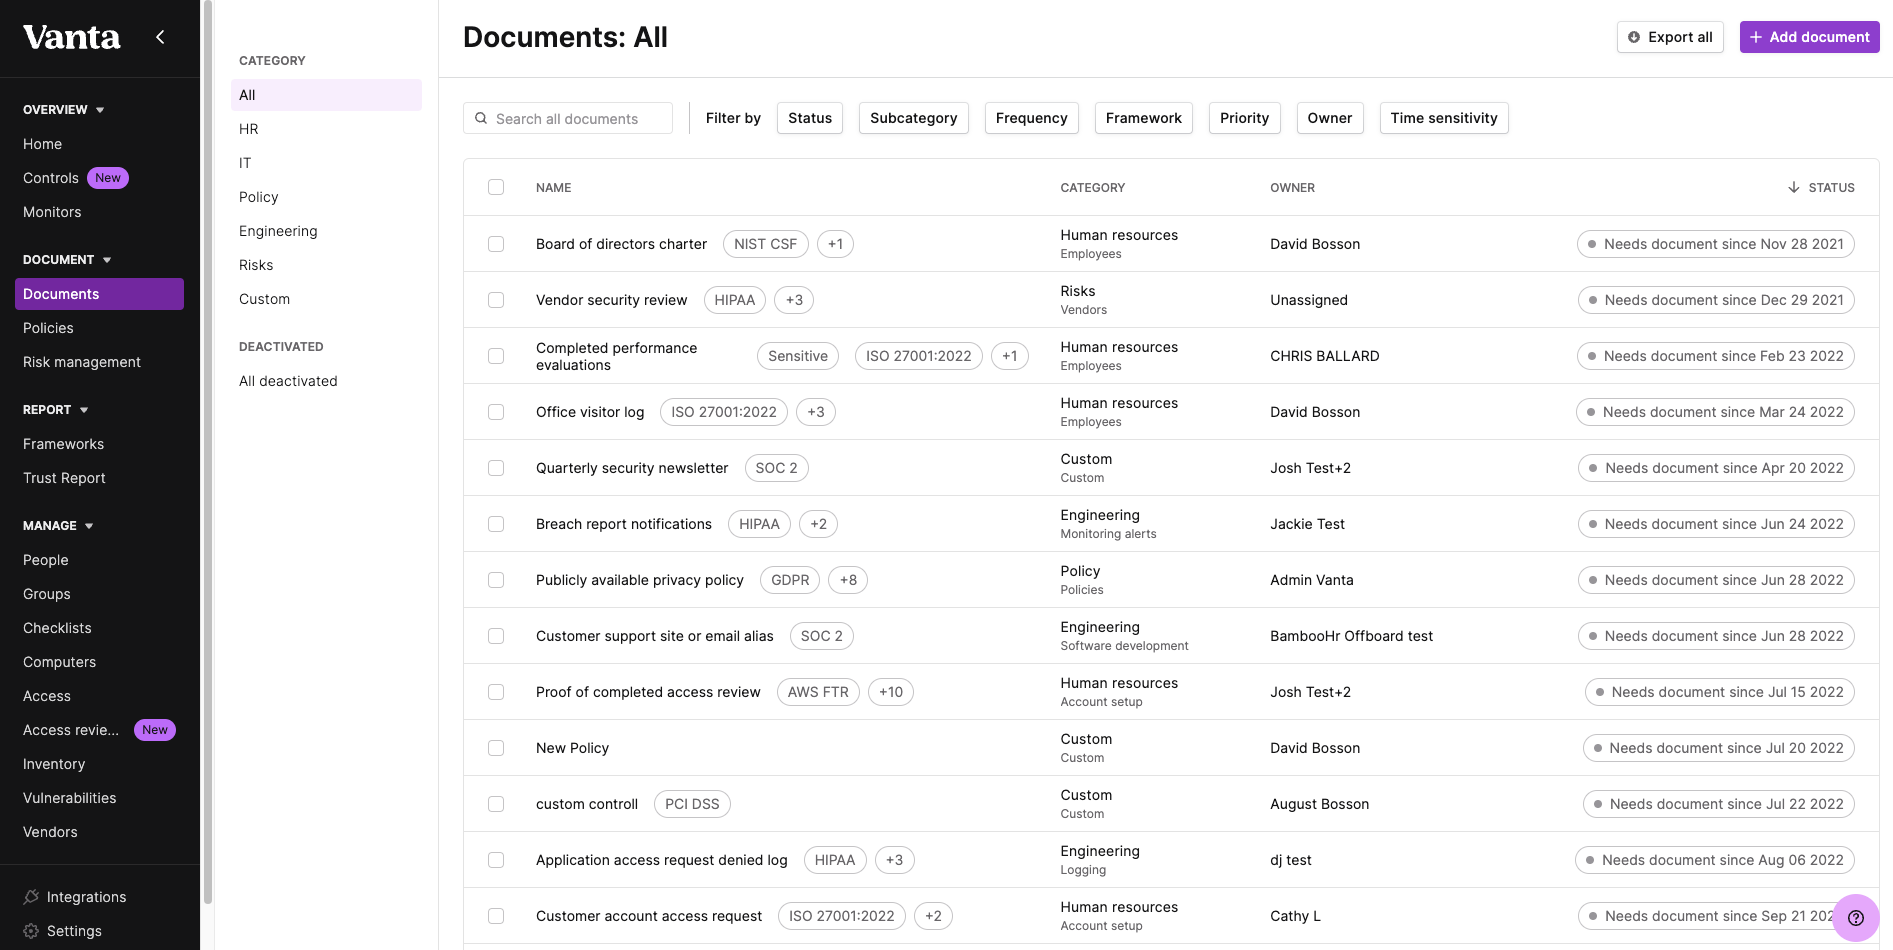Collapse the REPORT sidebar section

[56, 410]
